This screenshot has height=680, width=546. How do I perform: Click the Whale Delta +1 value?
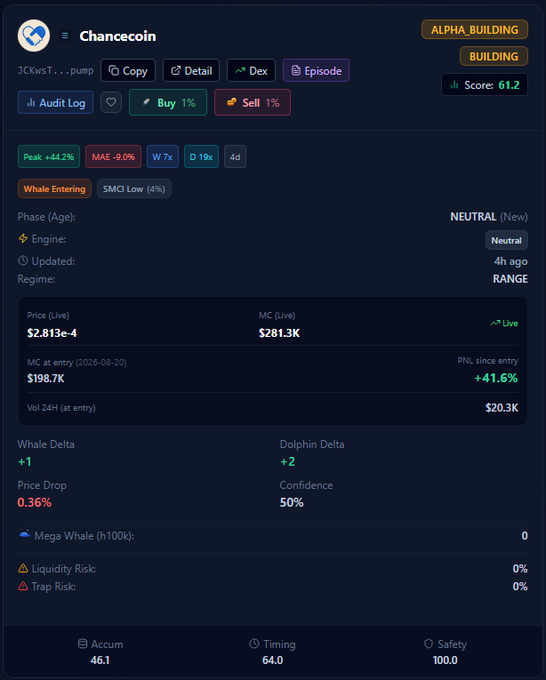(x=25, y=461)
